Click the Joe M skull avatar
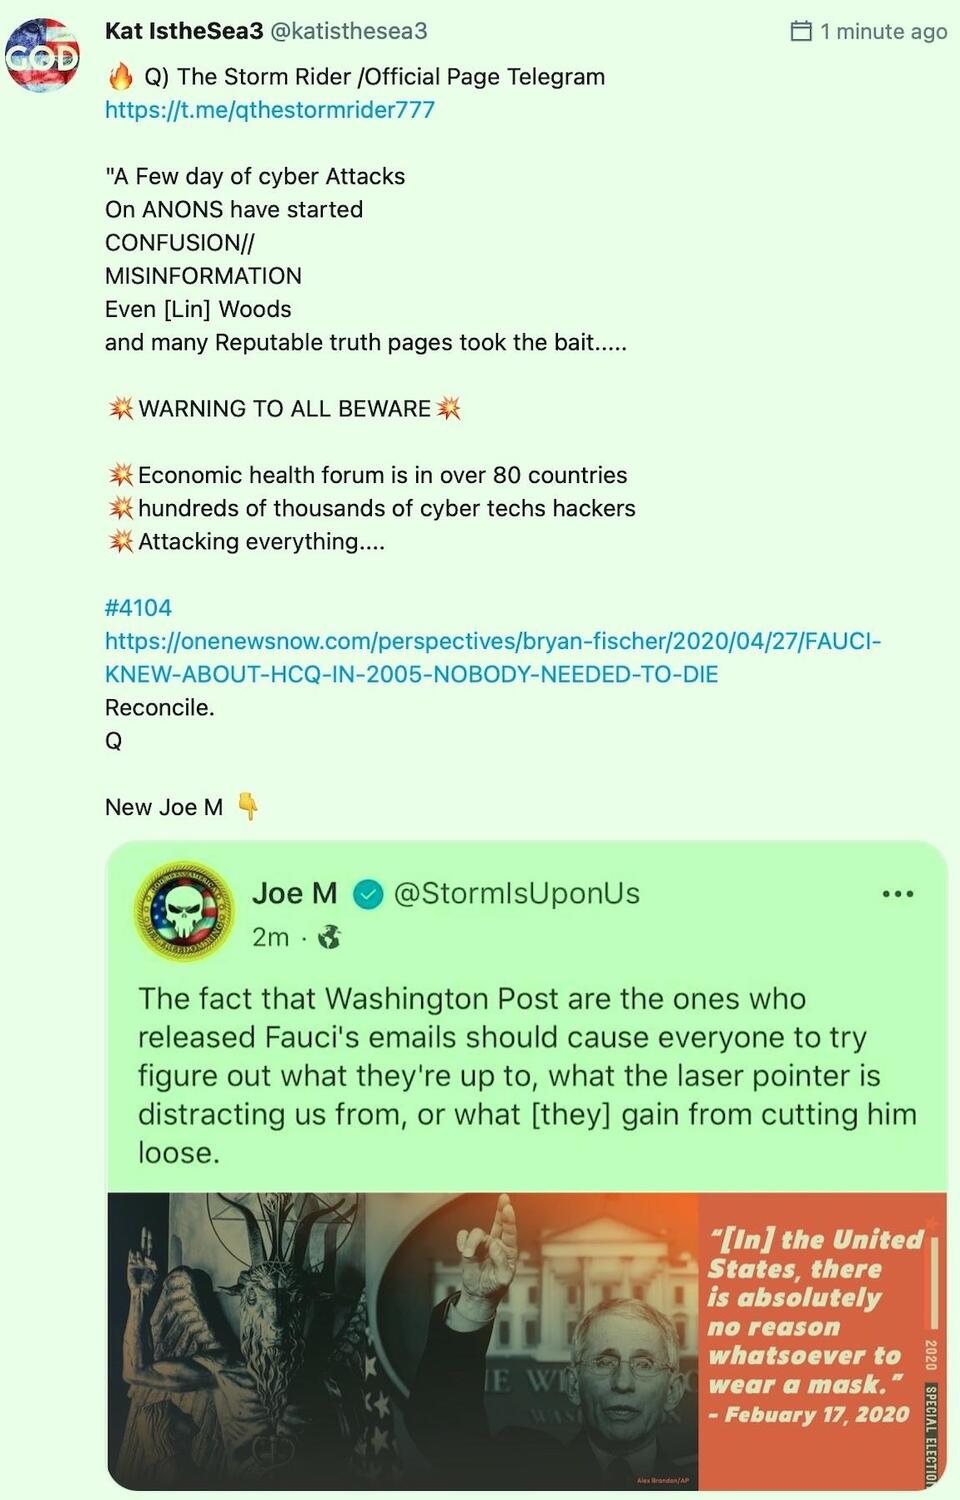The image size is (960, 1500). 184,911
